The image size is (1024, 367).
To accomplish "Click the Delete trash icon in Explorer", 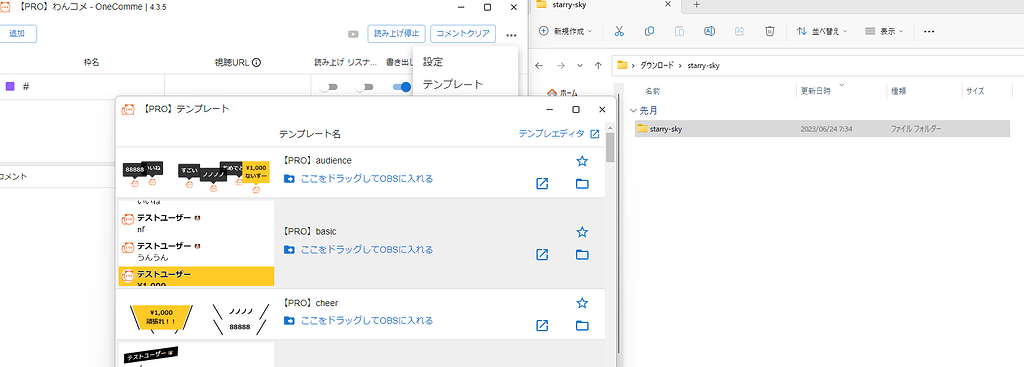I will point(770,31).
